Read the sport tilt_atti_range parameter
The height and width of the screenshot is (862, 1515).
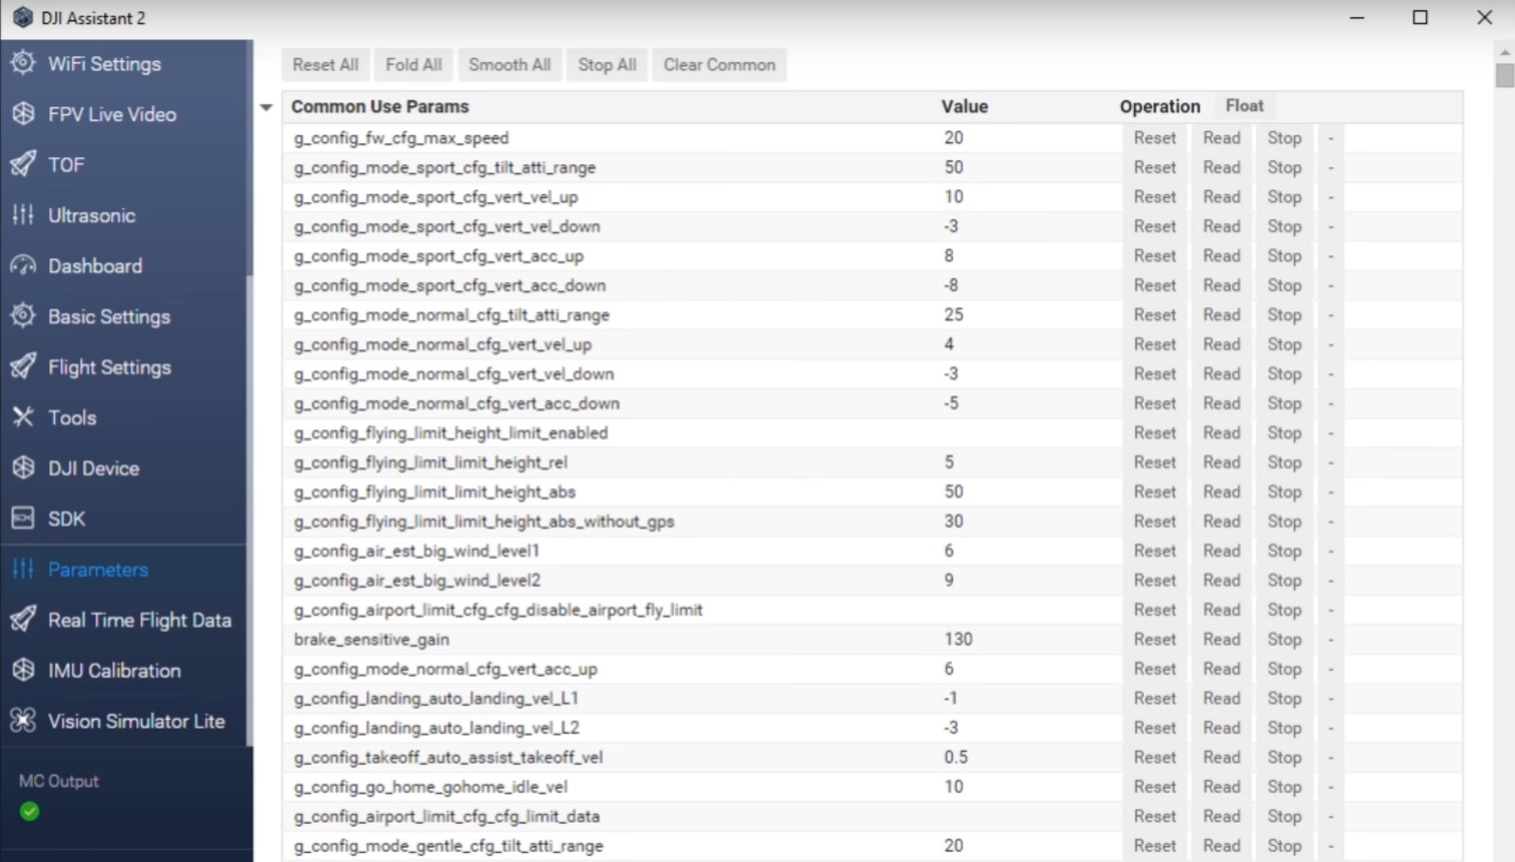1221,167
